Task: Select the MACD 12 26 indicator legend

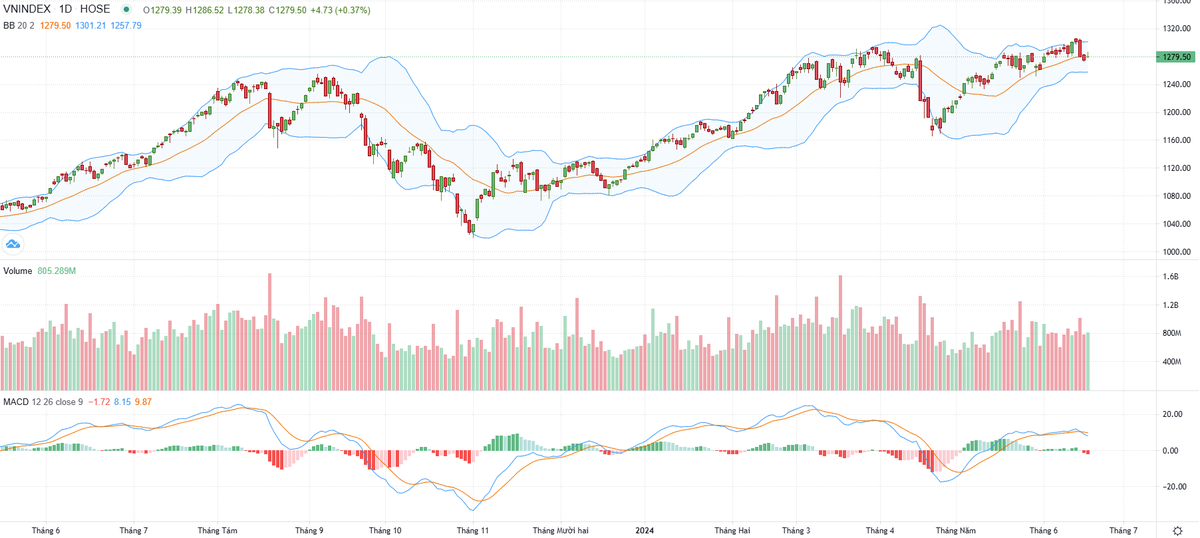Action: [30, 402]
